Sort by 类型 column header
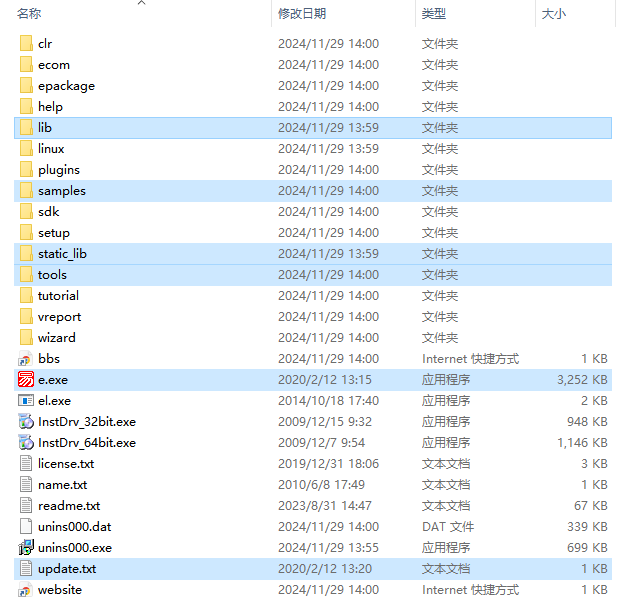The width and height of the screenshot is (617, 604). coord(433,14)
